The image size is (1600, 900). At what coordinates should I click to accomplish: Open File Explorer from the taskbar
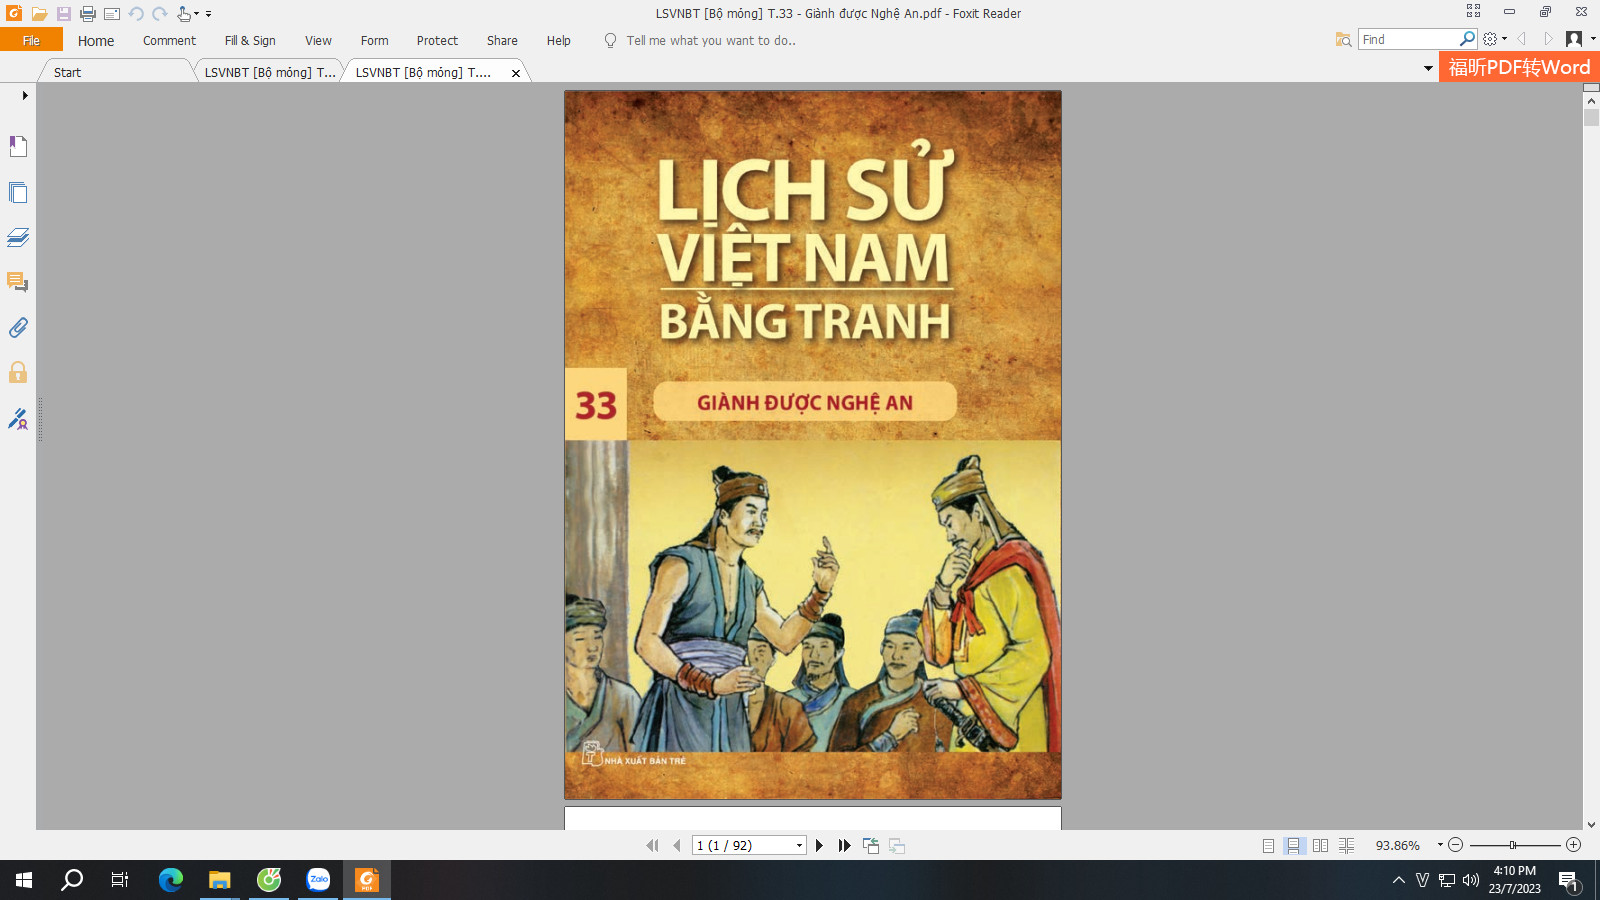click(x=220, y=880)
